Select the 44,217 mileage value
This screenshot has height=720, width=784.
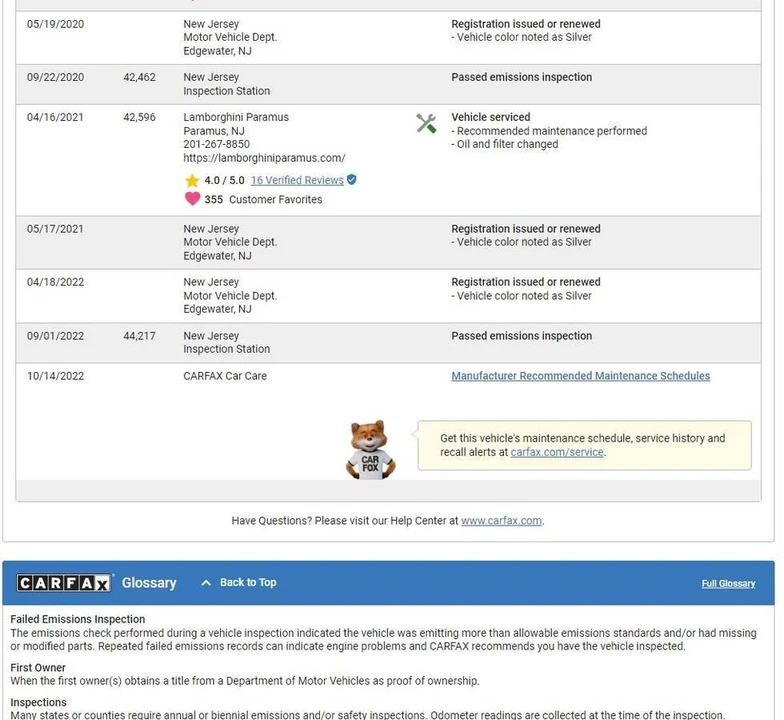(140, 336)
